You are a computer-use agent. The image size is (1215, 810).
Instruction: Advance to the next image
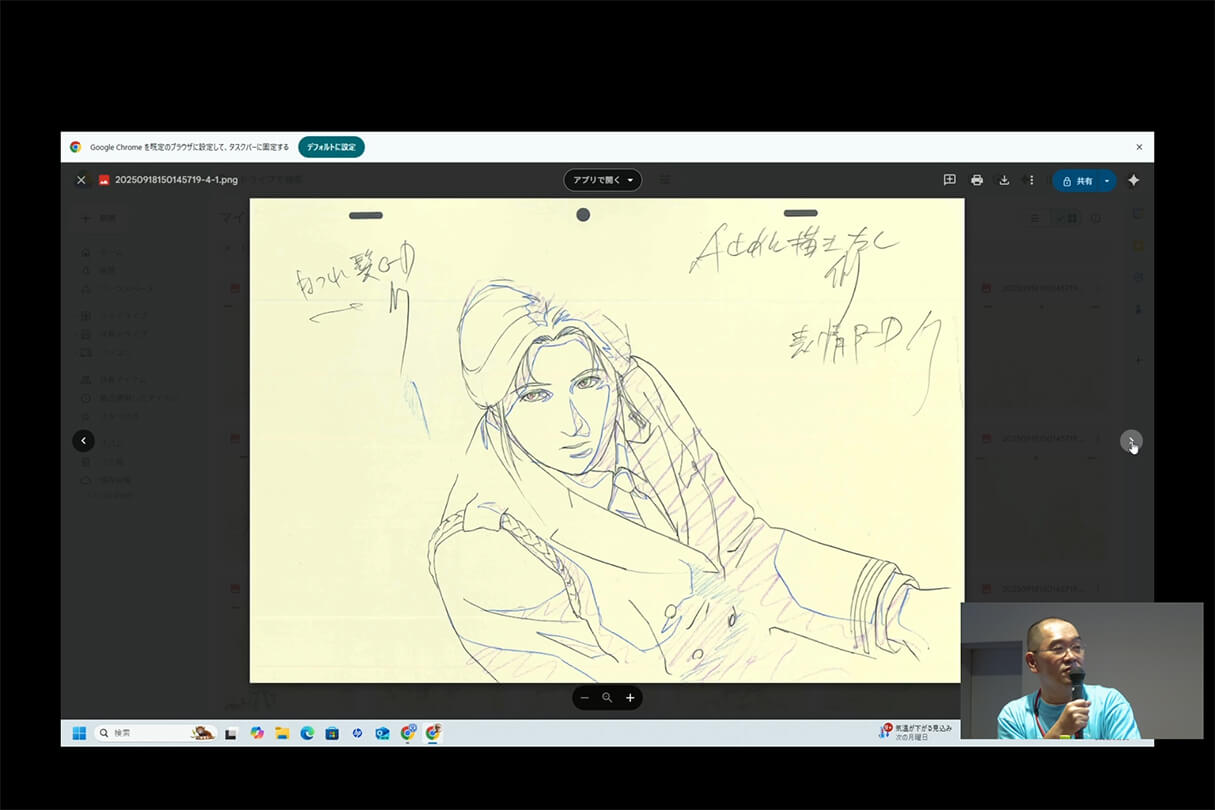(1131, 441)
